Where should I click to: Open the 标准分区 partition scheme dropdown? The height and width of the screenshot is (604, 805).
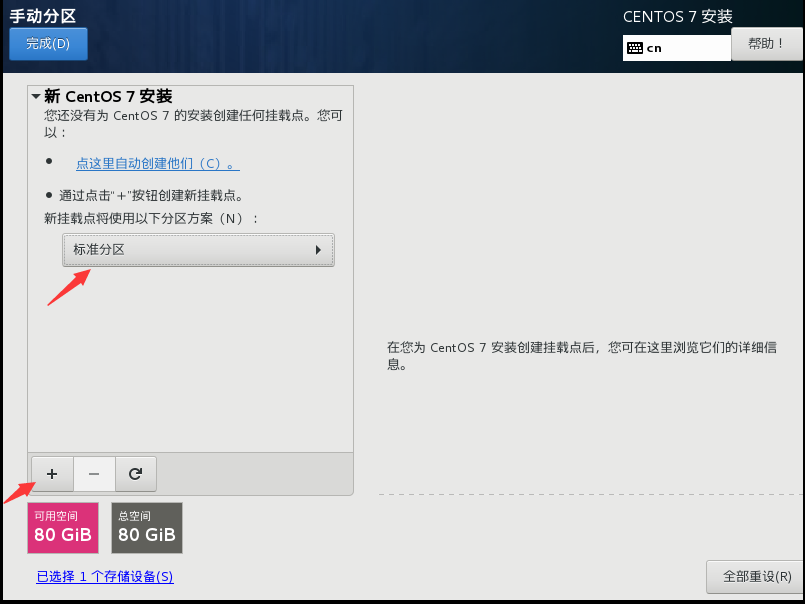198,250
